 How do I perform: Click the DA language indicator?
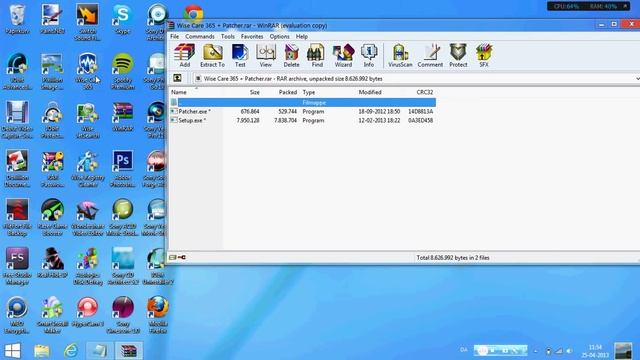pyautogui.click(x=464, y=350)
